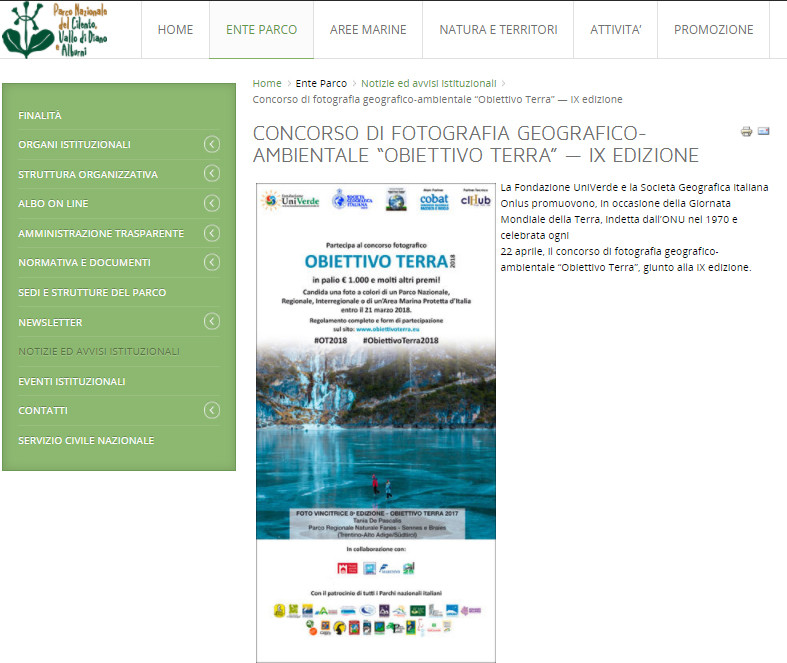Viewport: 787px width, 663px height.
Task: Select Natura e Territori menu
Action: click(x=498, y=30)
